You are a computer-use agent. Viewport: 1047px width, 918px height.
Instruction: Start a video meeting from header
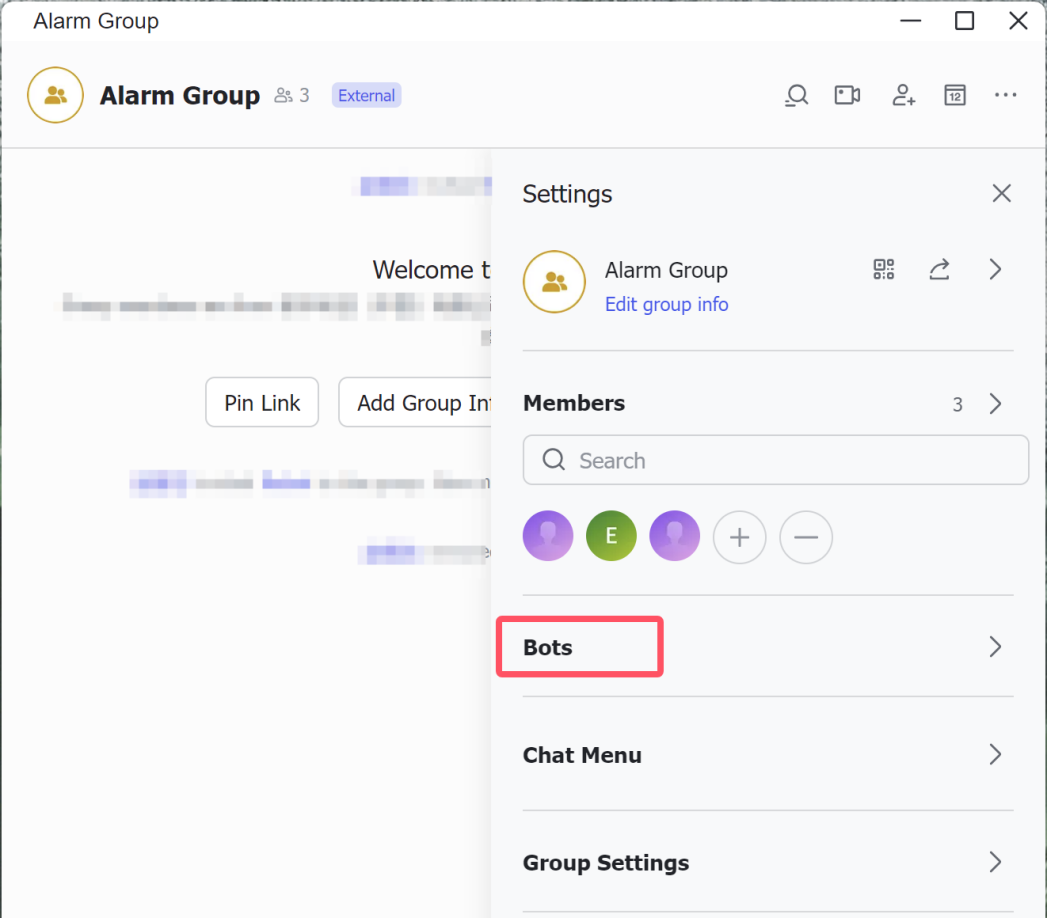847,96
